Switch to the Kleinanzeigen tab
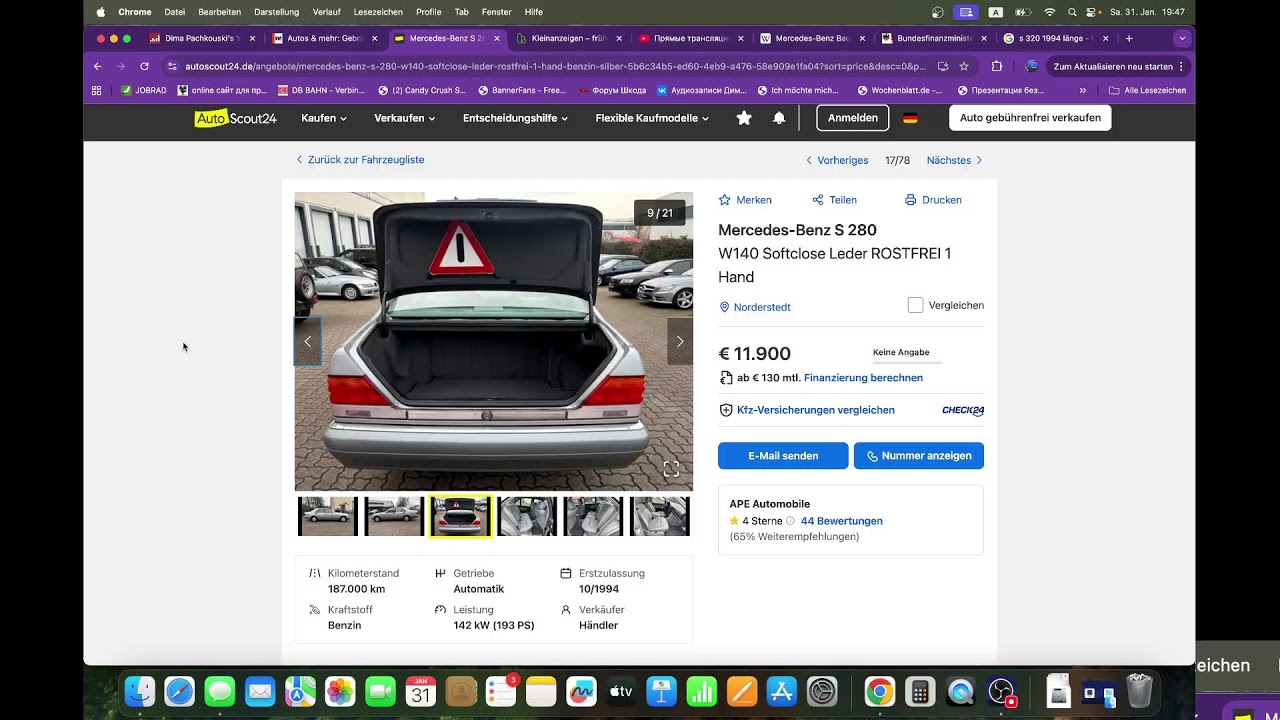The image size is (1280, 720). coord(568,39)
